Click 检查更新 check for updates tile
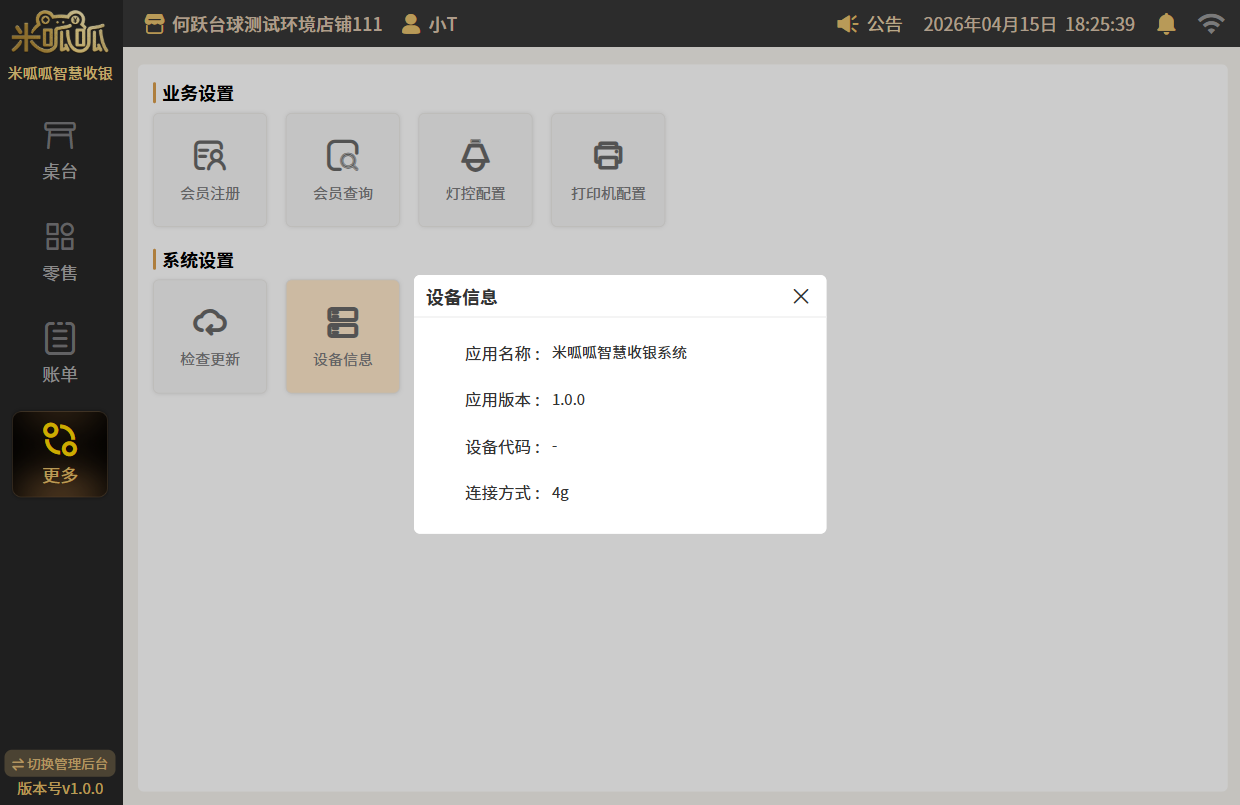 [210, 336]
